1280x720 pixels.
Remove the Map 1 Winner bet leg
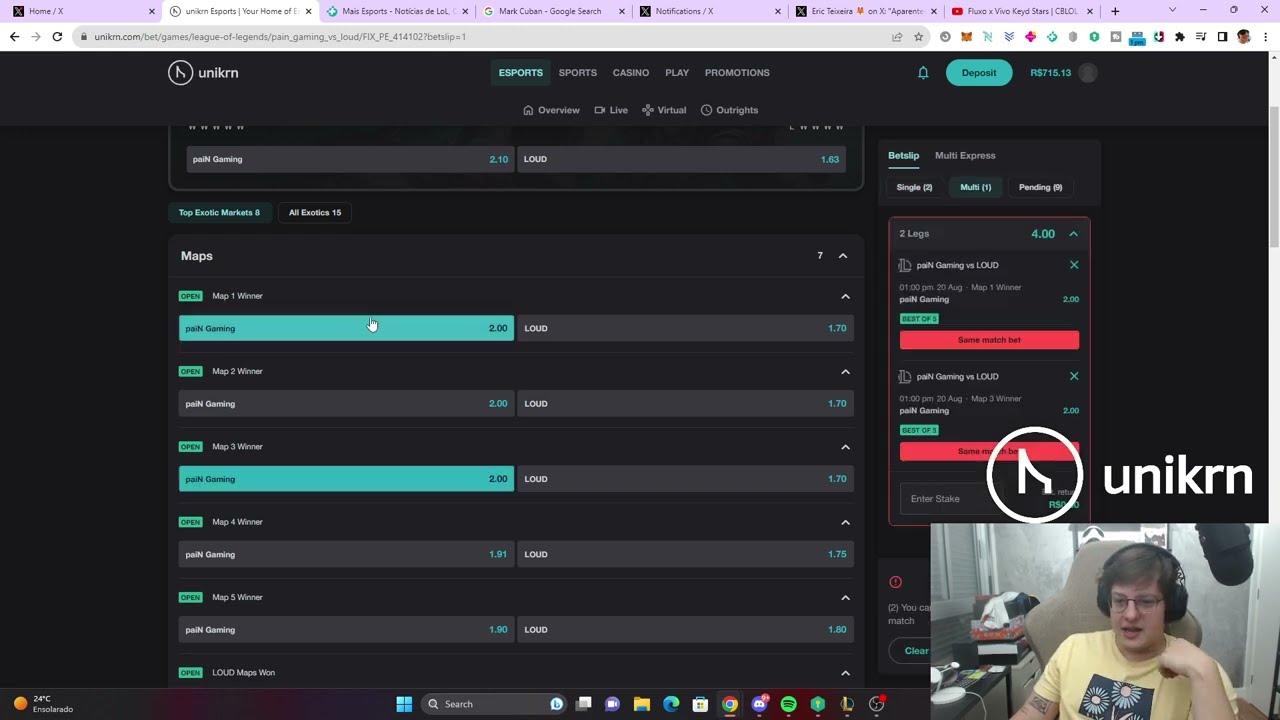click(1074, 265)
